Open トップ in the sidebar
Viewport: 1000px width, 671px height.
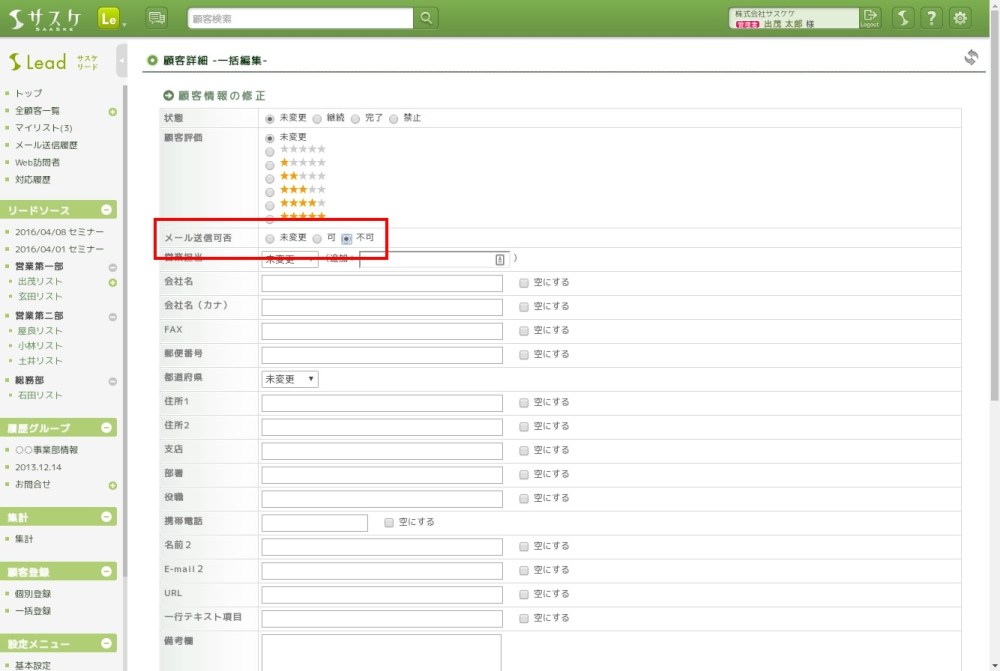pyautogui.click(x=28, y=93)
